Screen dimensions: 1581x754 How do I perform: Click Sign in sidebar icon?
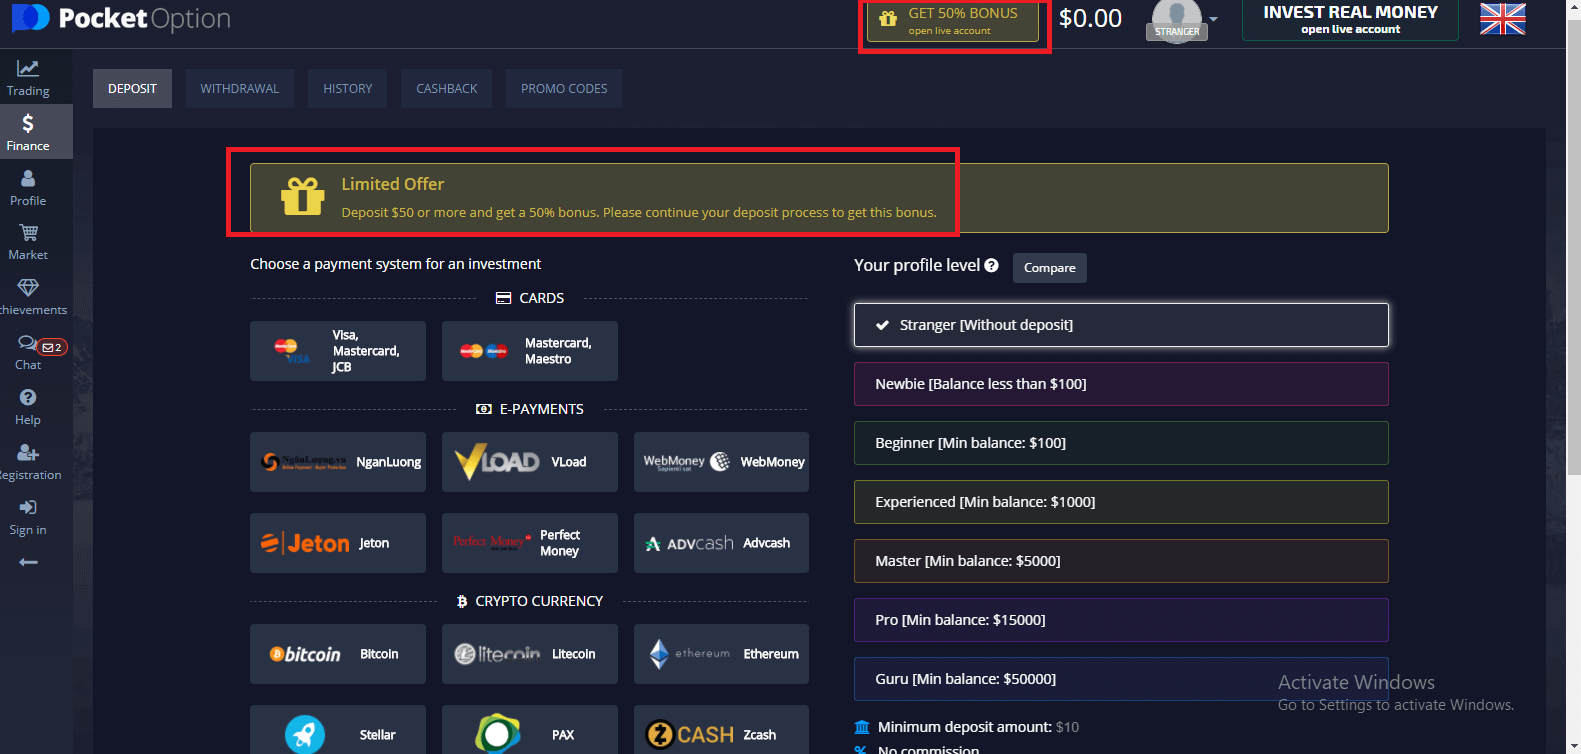coord(28,516)
